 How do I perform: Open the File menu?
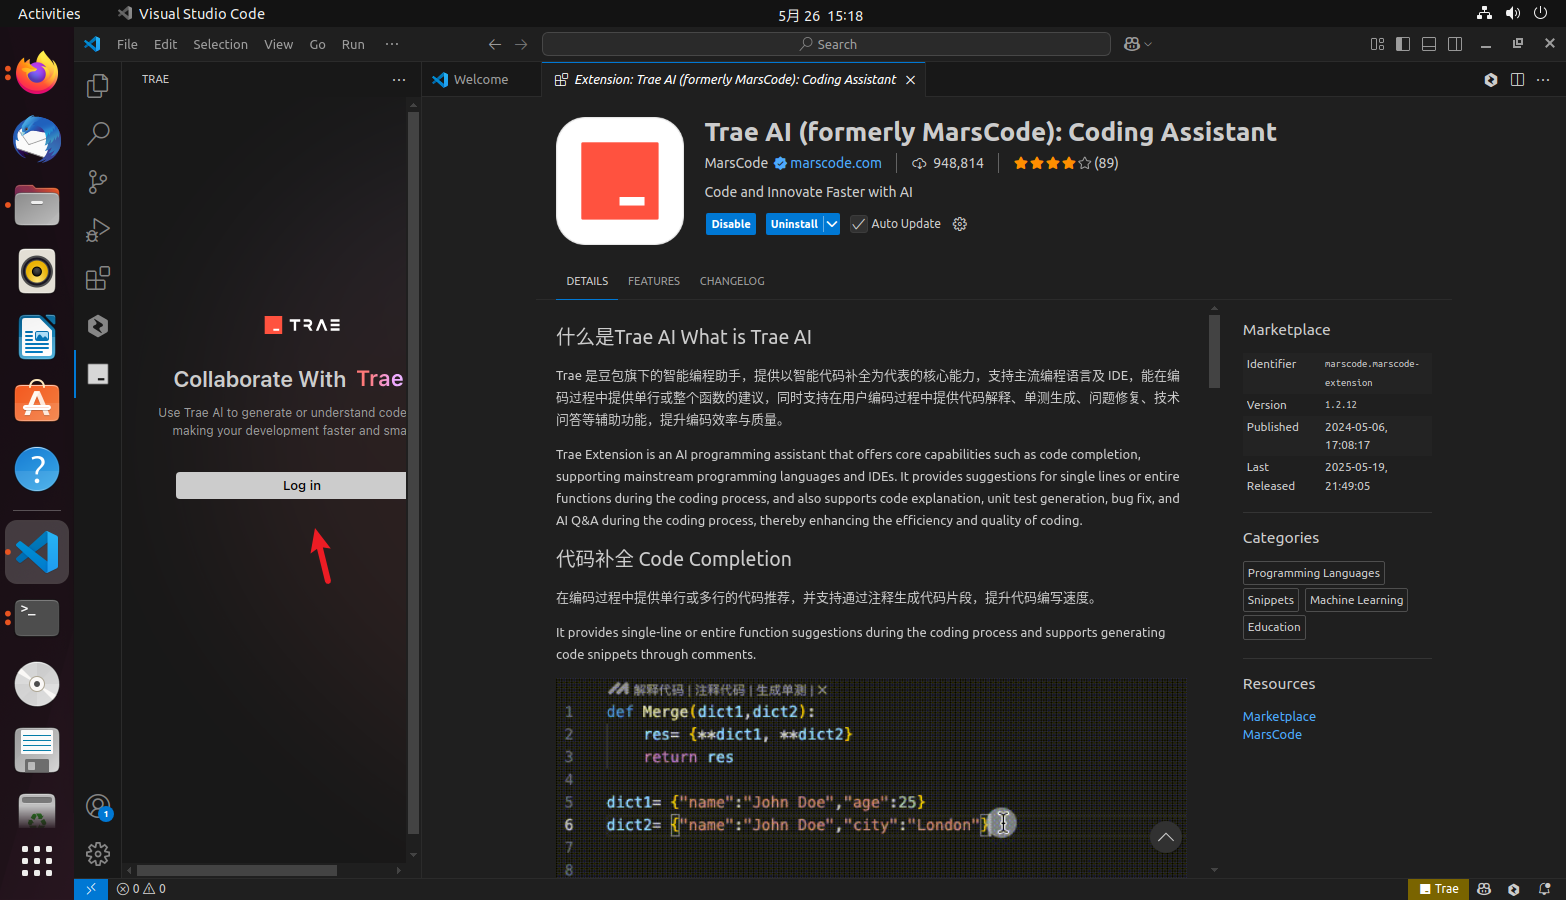click(x=126, y=44)
